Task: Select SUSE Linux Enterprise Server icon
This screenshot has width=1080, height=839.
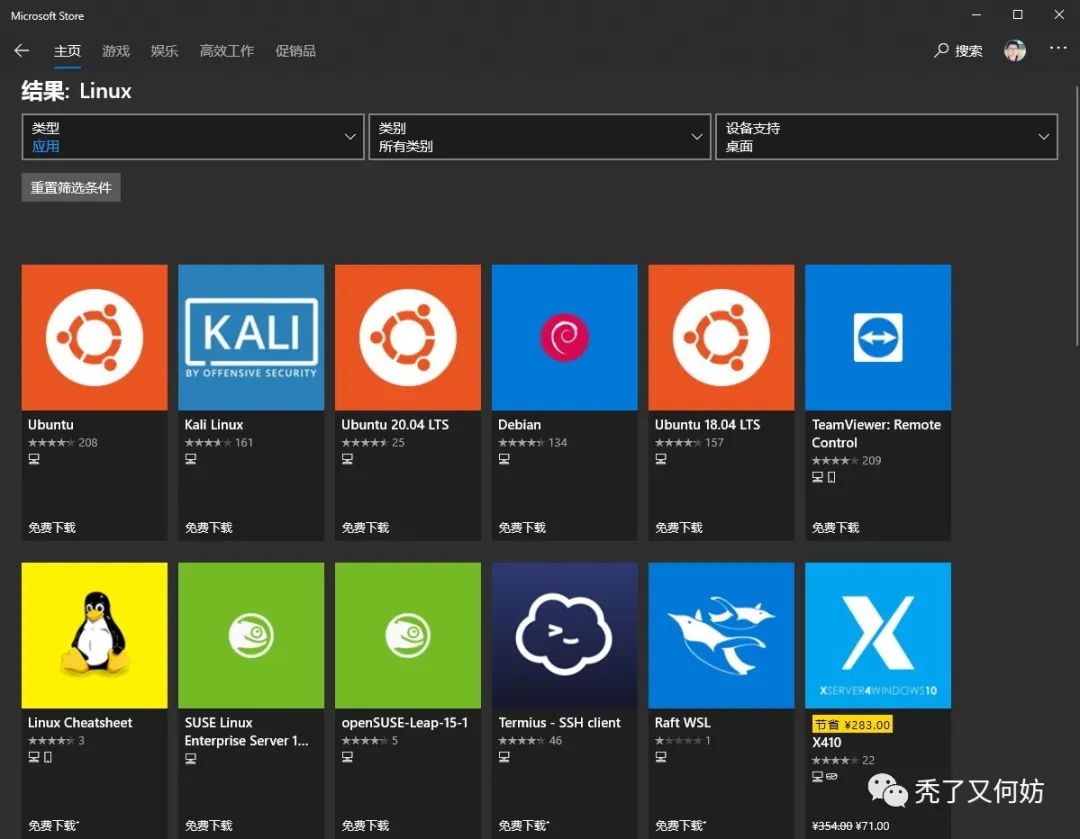Action: [x=251, y=635]
